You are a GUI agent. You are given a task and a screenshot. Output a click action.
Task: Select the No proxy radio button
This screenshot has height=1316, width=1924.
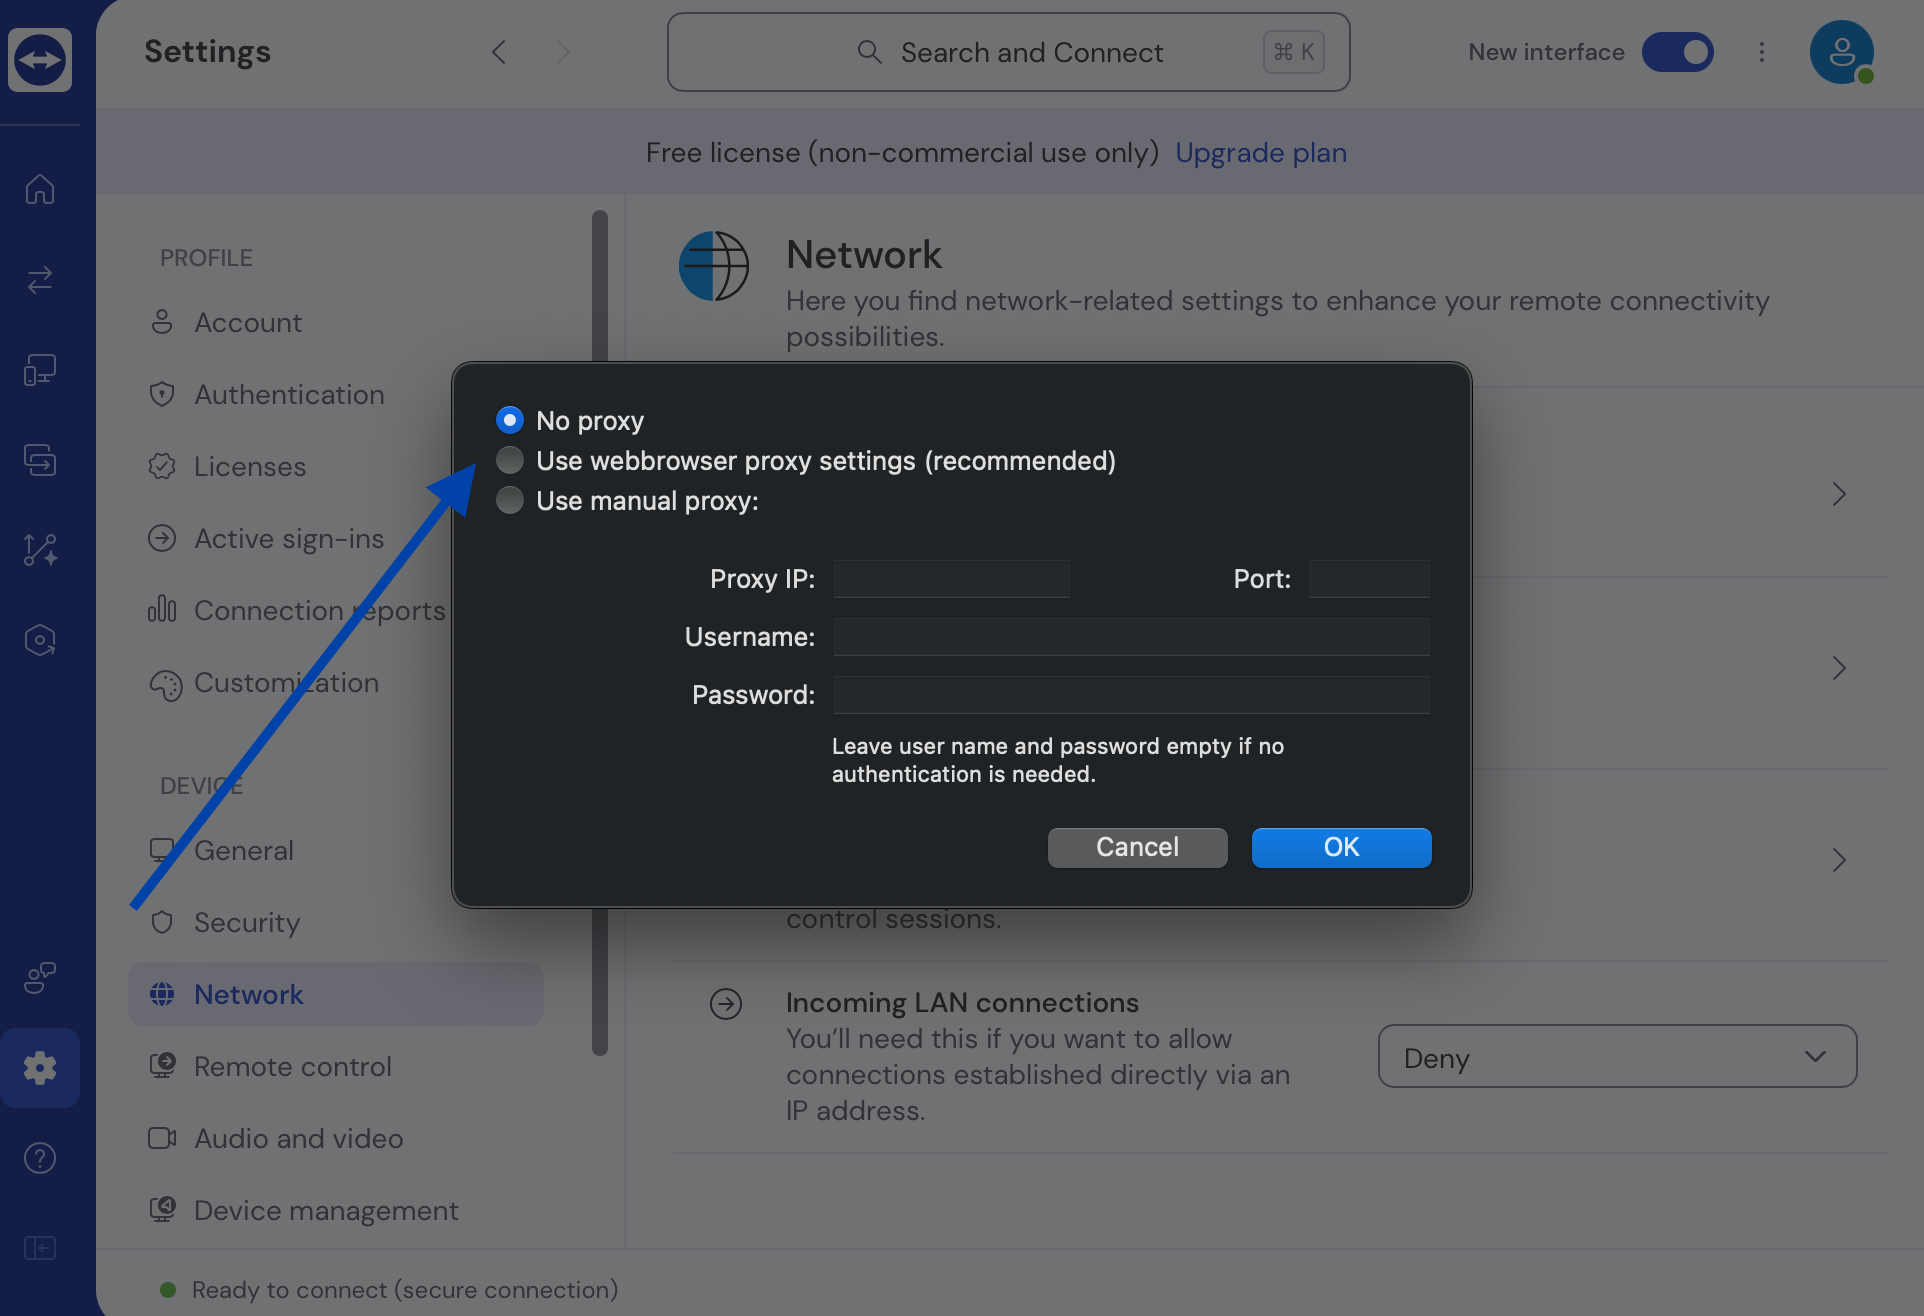(510, 420)
